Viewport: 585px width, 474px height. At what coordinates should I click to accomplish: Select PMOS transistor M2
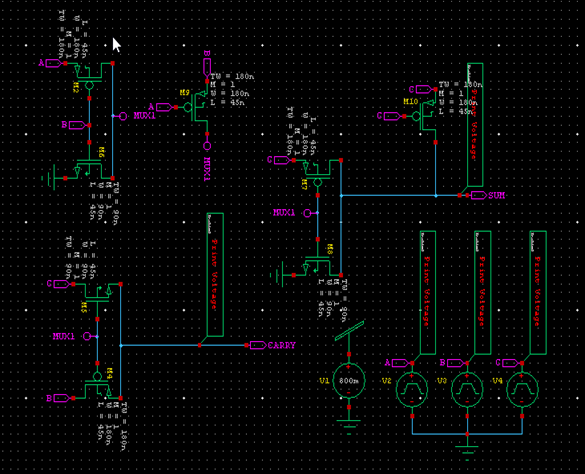tap(89, 77)
